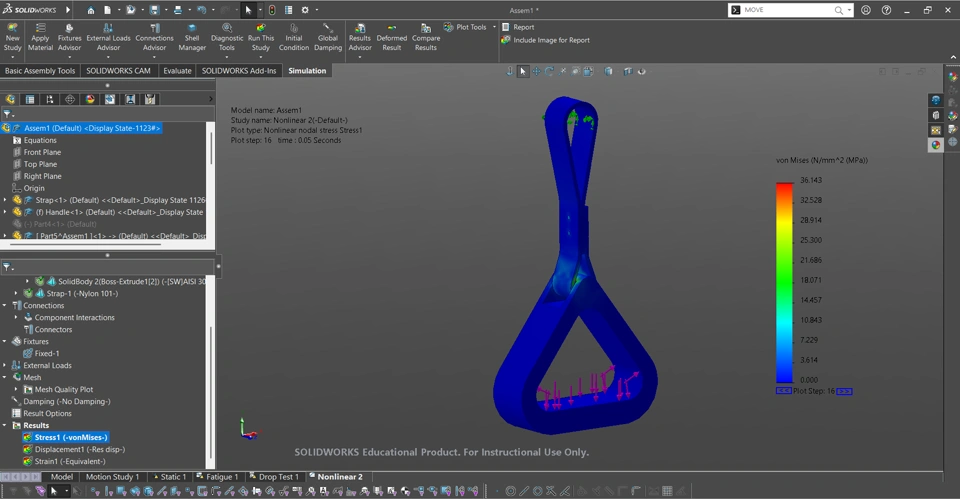Switch to the Motion Study 1 tab
This screenshot has height=499, width=960.
pyautogui.click(x=112, y=477)
